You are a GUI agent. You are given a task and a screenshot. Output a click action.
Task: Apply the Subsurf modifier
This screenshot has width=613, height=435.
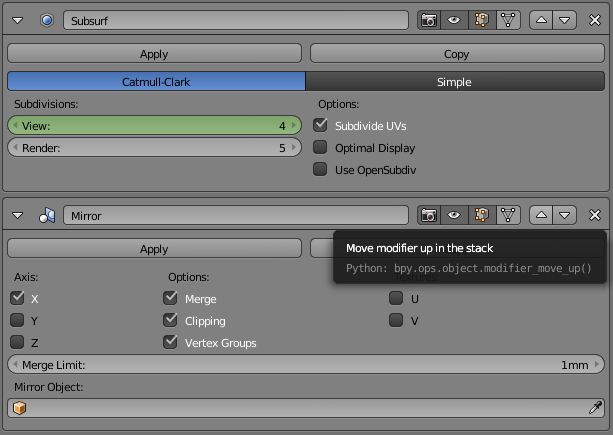click(154, 54)
